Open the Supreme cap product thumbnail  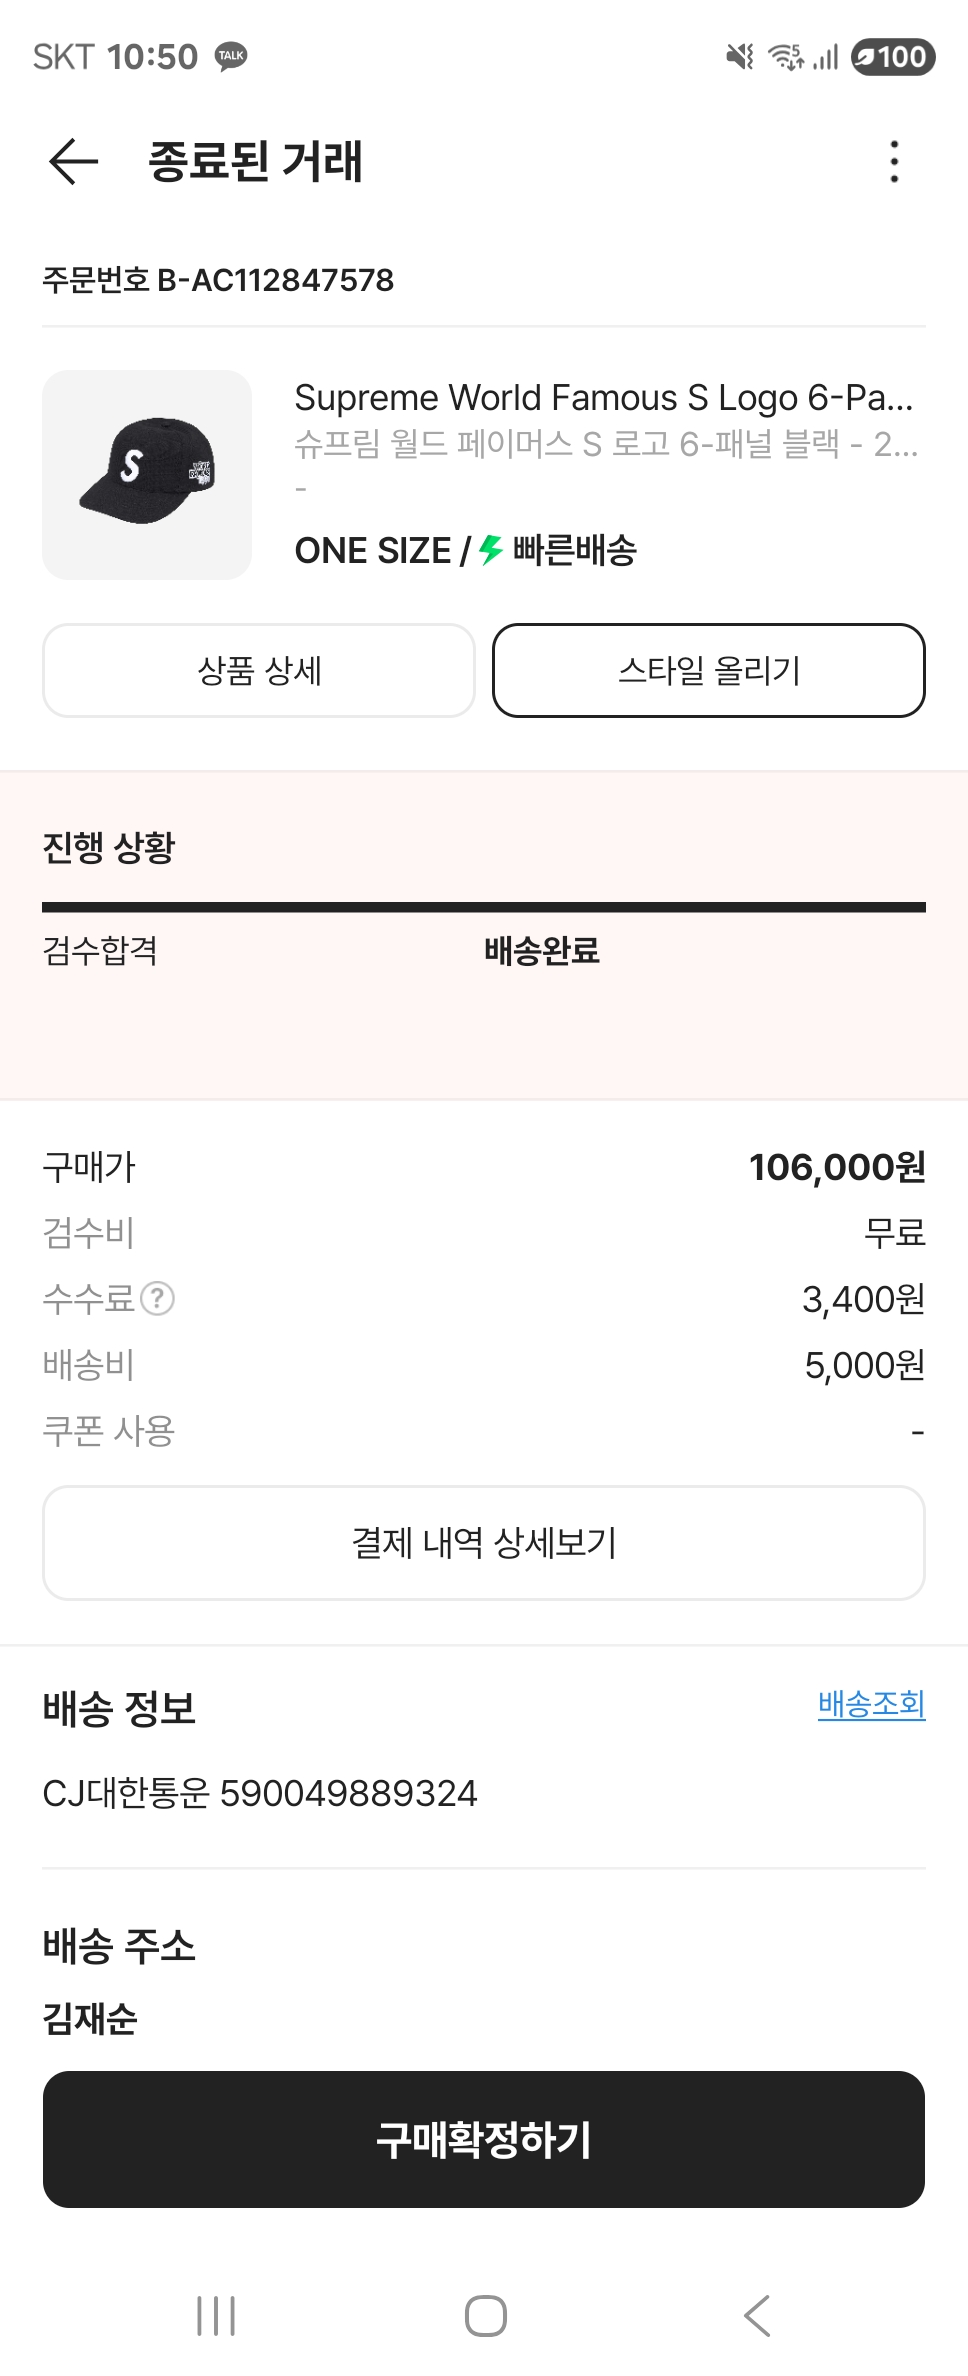(x=147, y=475)
